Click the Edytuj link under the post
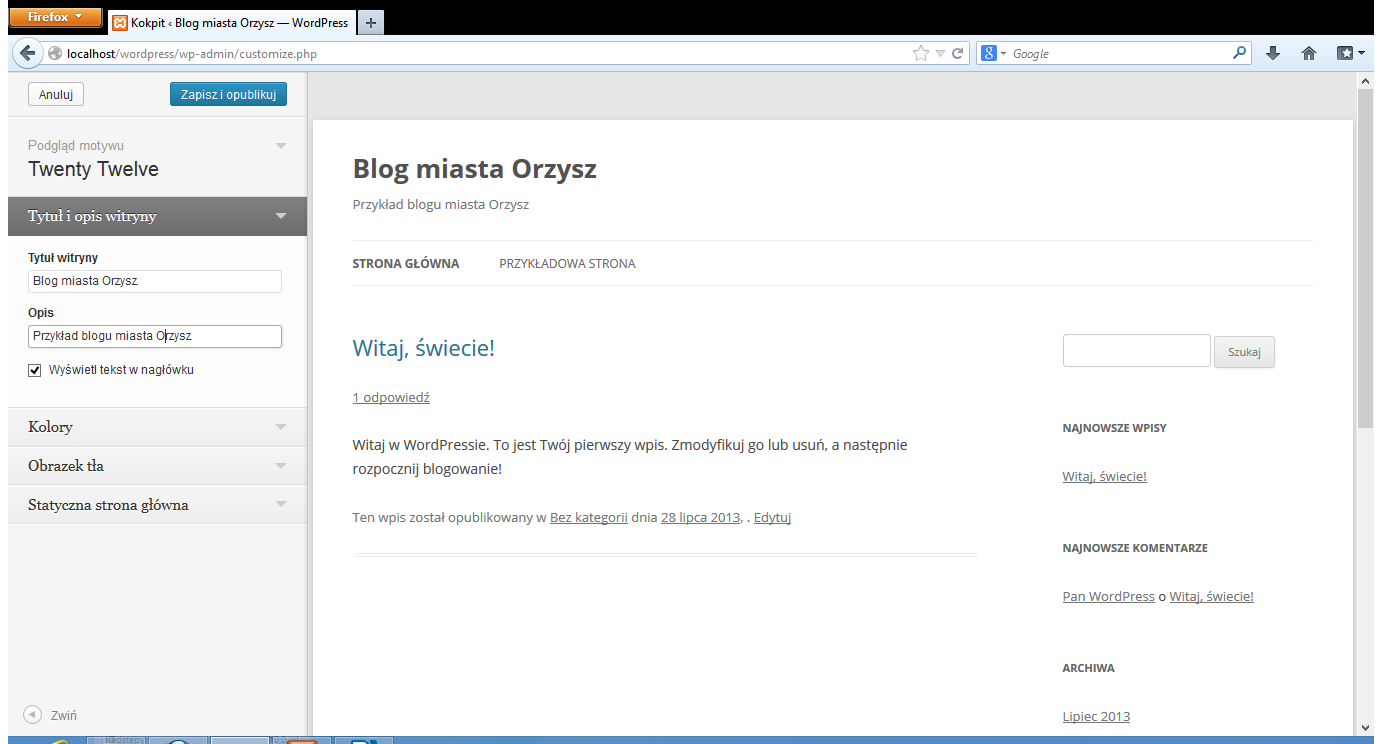Viewport: 1382px width, 744px height. point(772,517)
